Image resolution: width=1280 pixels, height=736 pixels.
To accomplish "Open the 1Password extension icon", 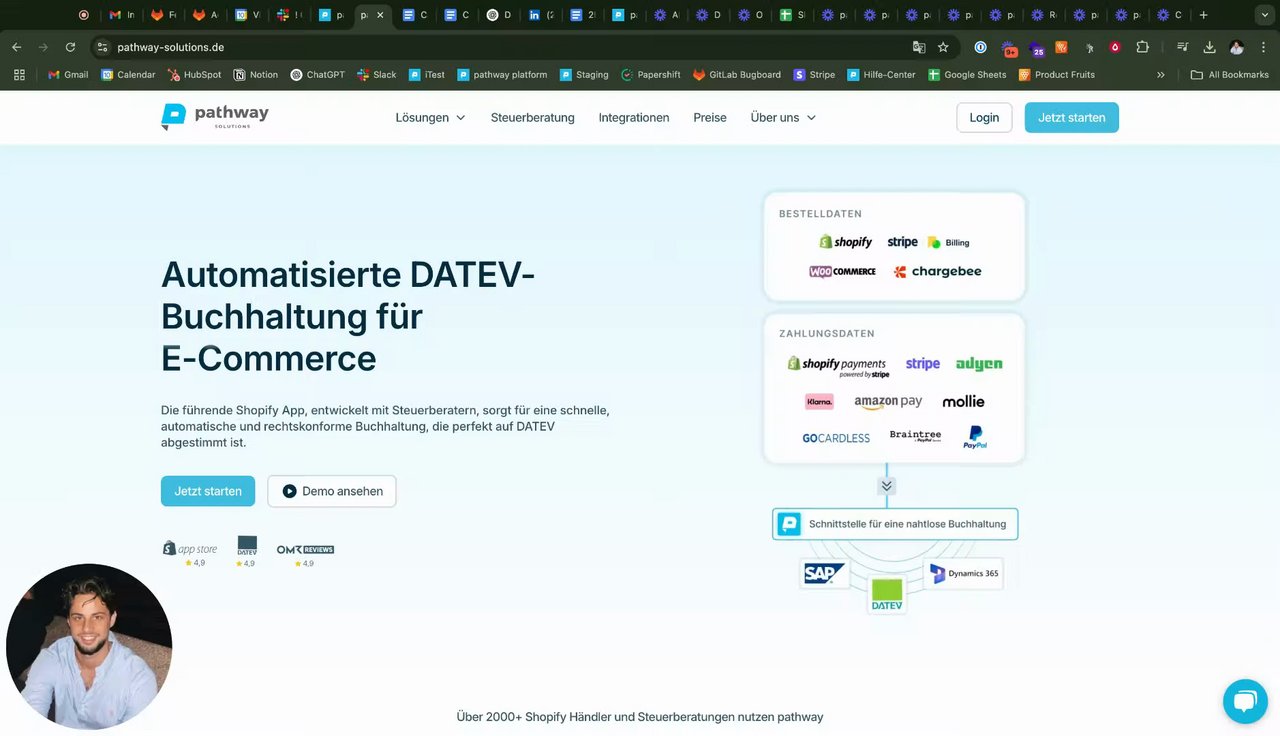I will 980,47.
